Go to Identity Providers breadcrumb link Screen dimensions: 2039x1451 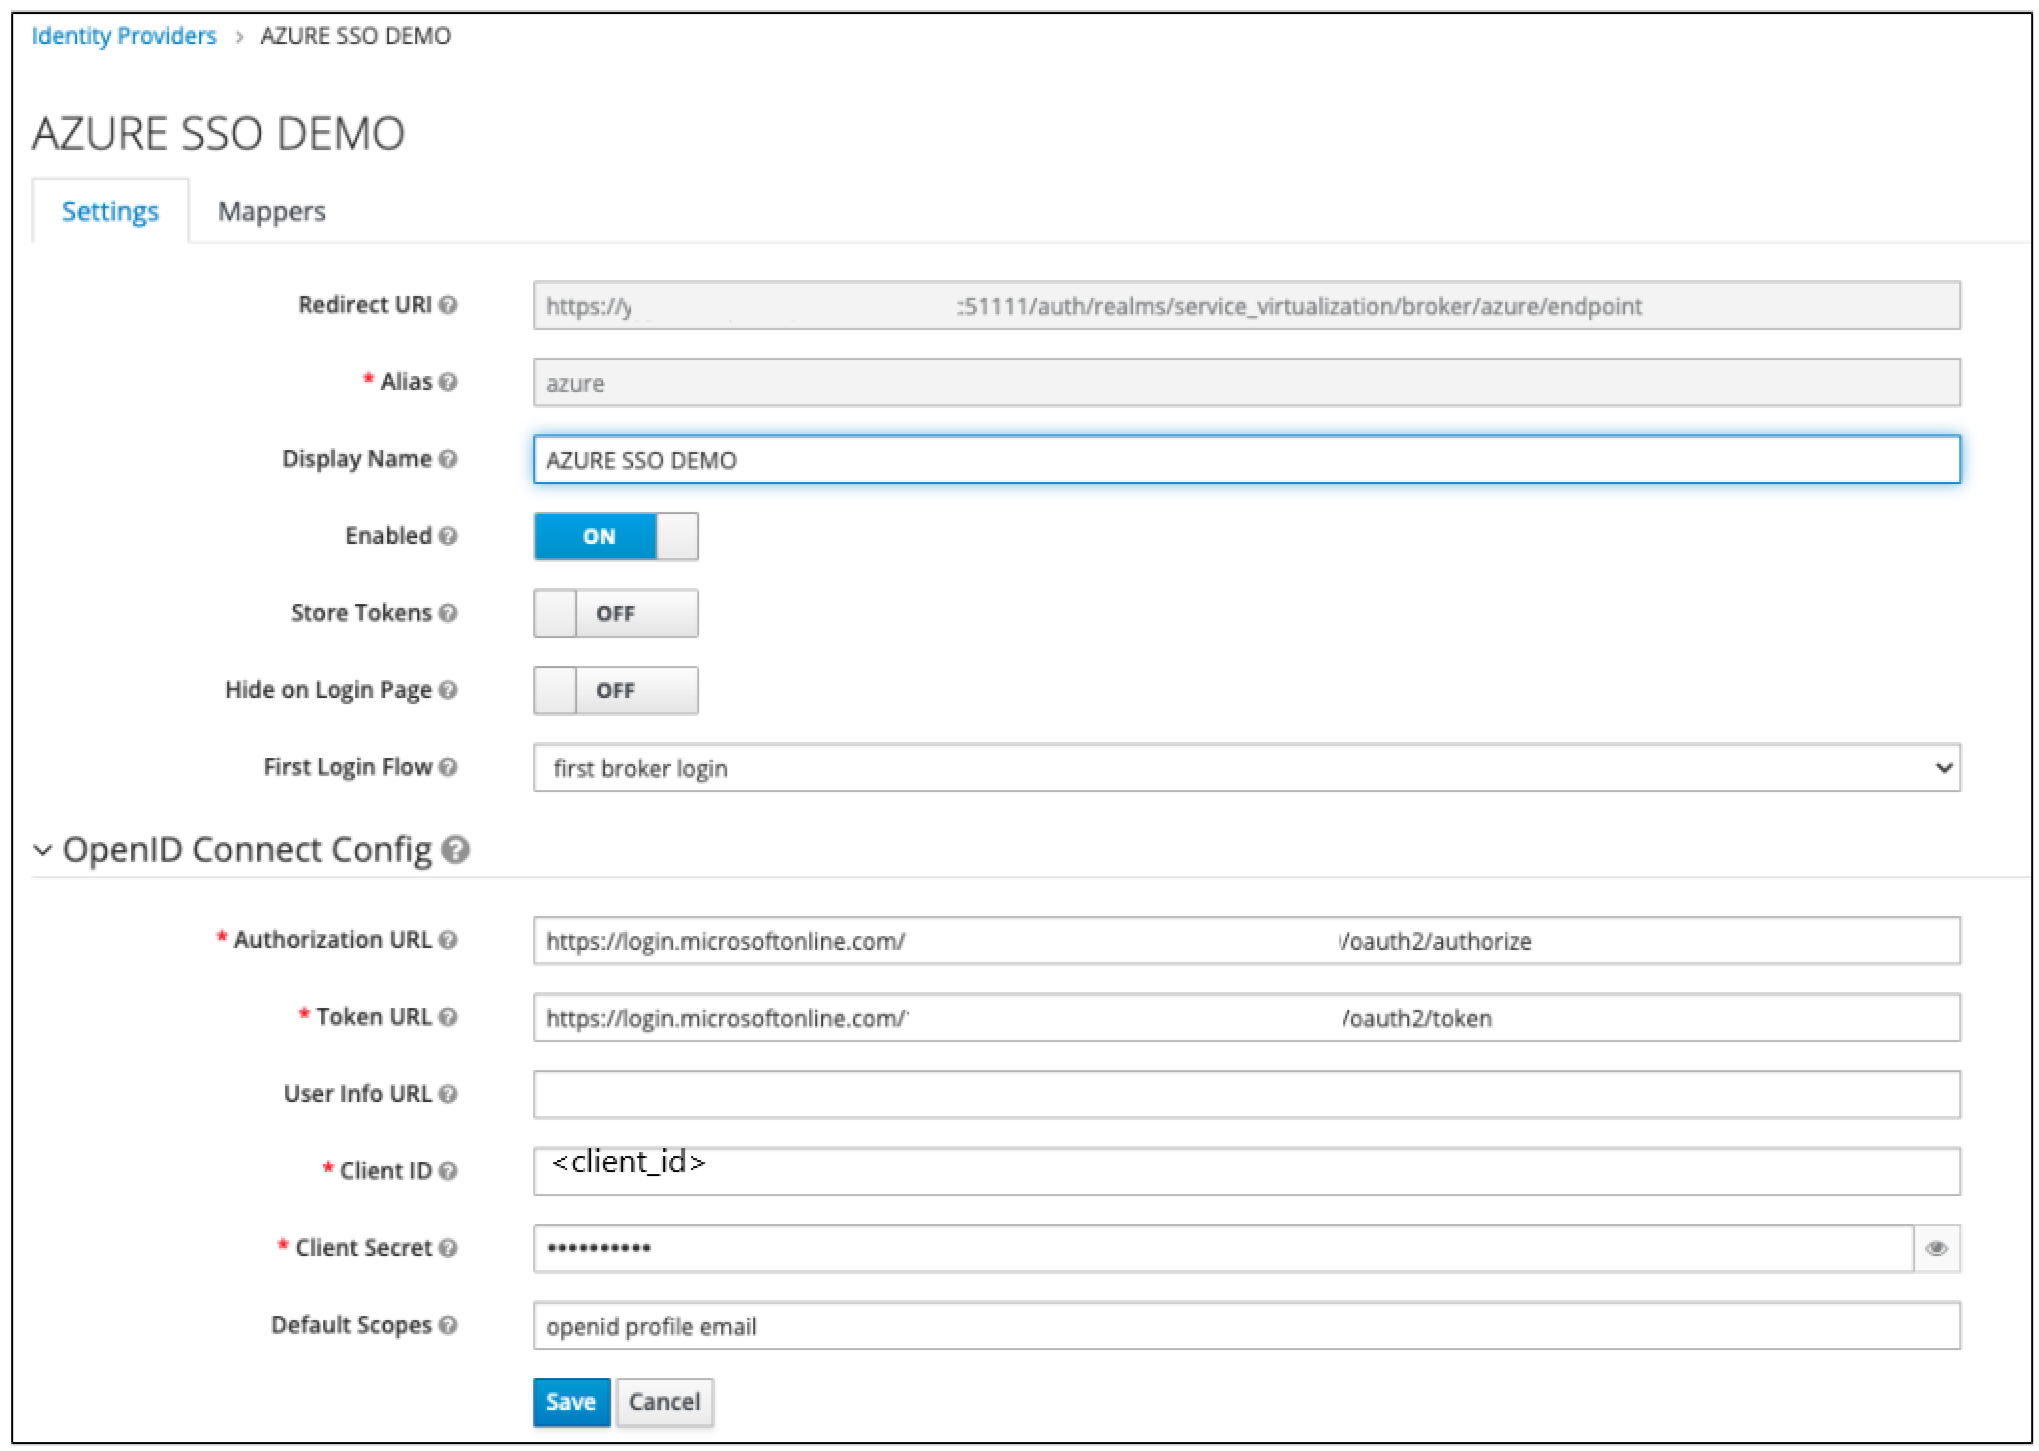point(124,36)
